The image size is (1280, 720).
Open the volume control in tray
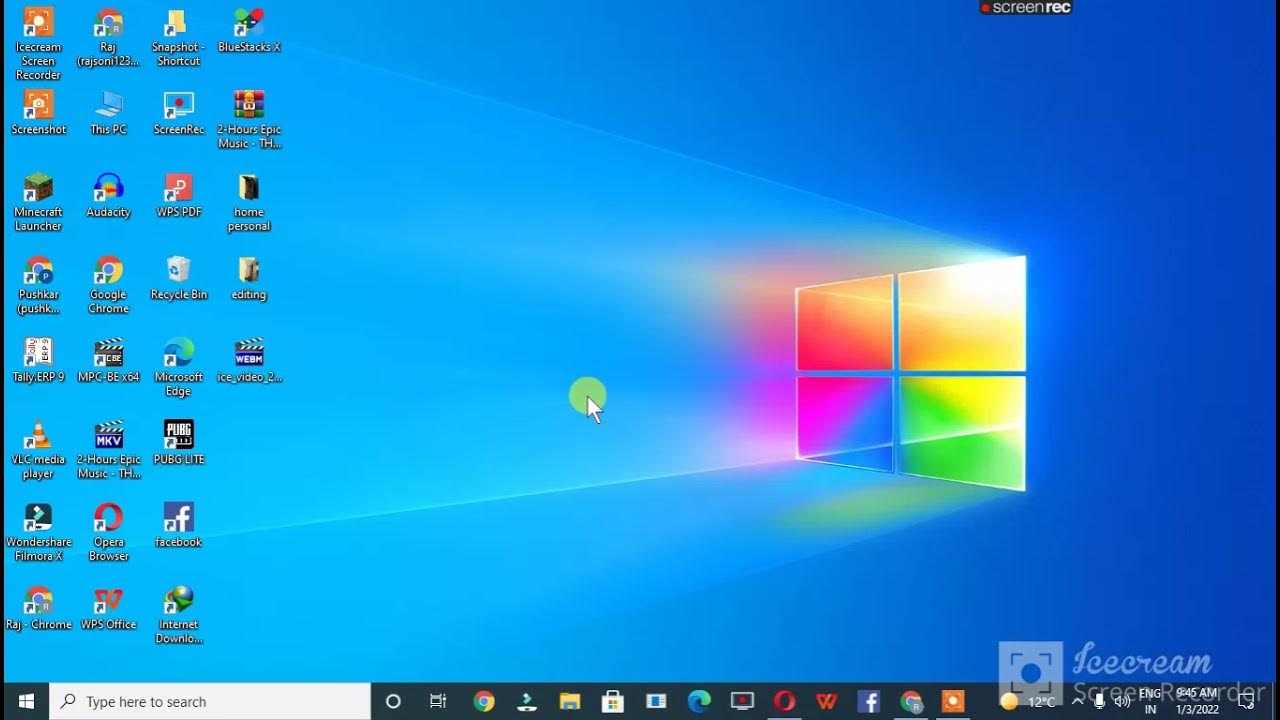pyautogui.click(x=1122, y=702)
